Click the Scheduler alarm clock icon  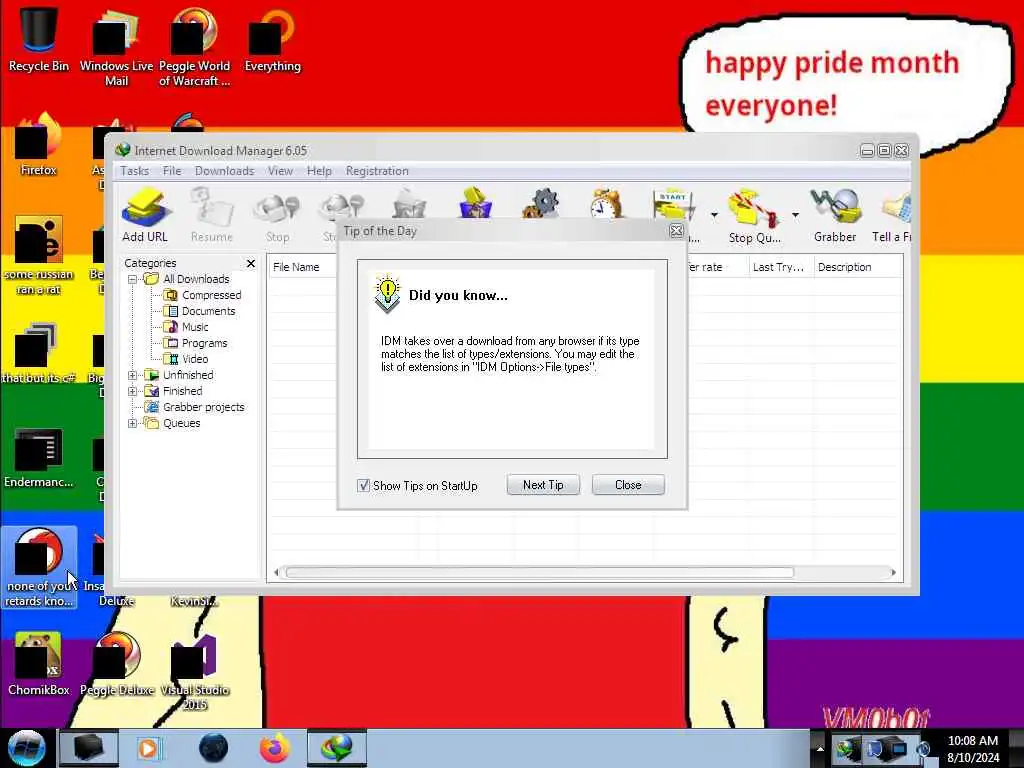(605, 203)
